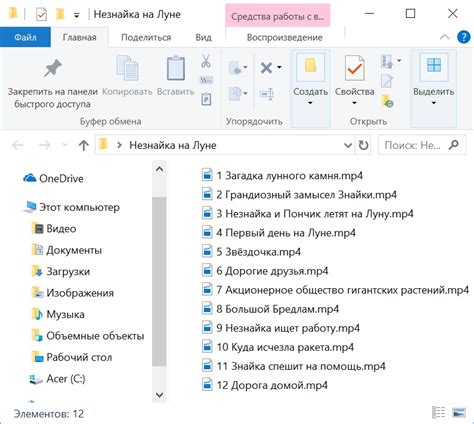This screenshot has height=424, width=474.
Task: Click the Создать new folder icon
Action: coord(310,66)
